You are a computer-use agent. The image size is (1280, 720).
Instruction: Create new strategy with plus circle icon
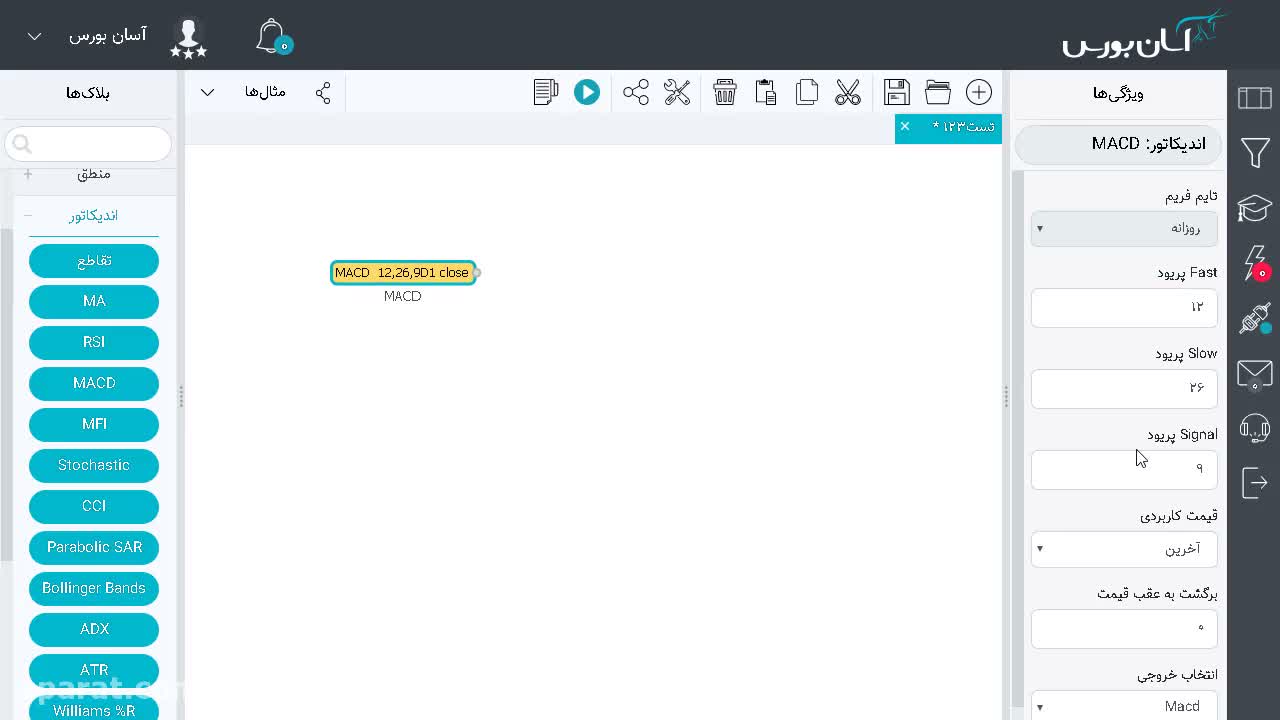[979, 92]
